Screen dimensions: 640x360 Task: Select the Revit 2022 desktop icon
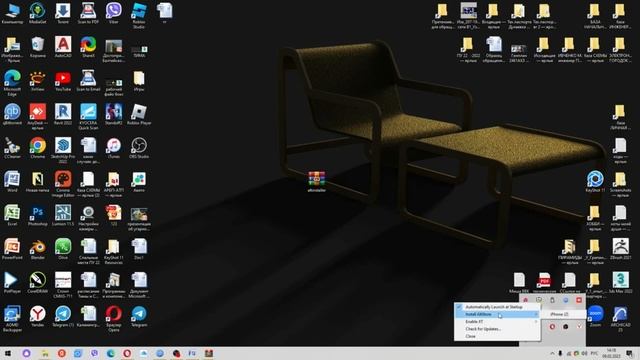point(63,114)
